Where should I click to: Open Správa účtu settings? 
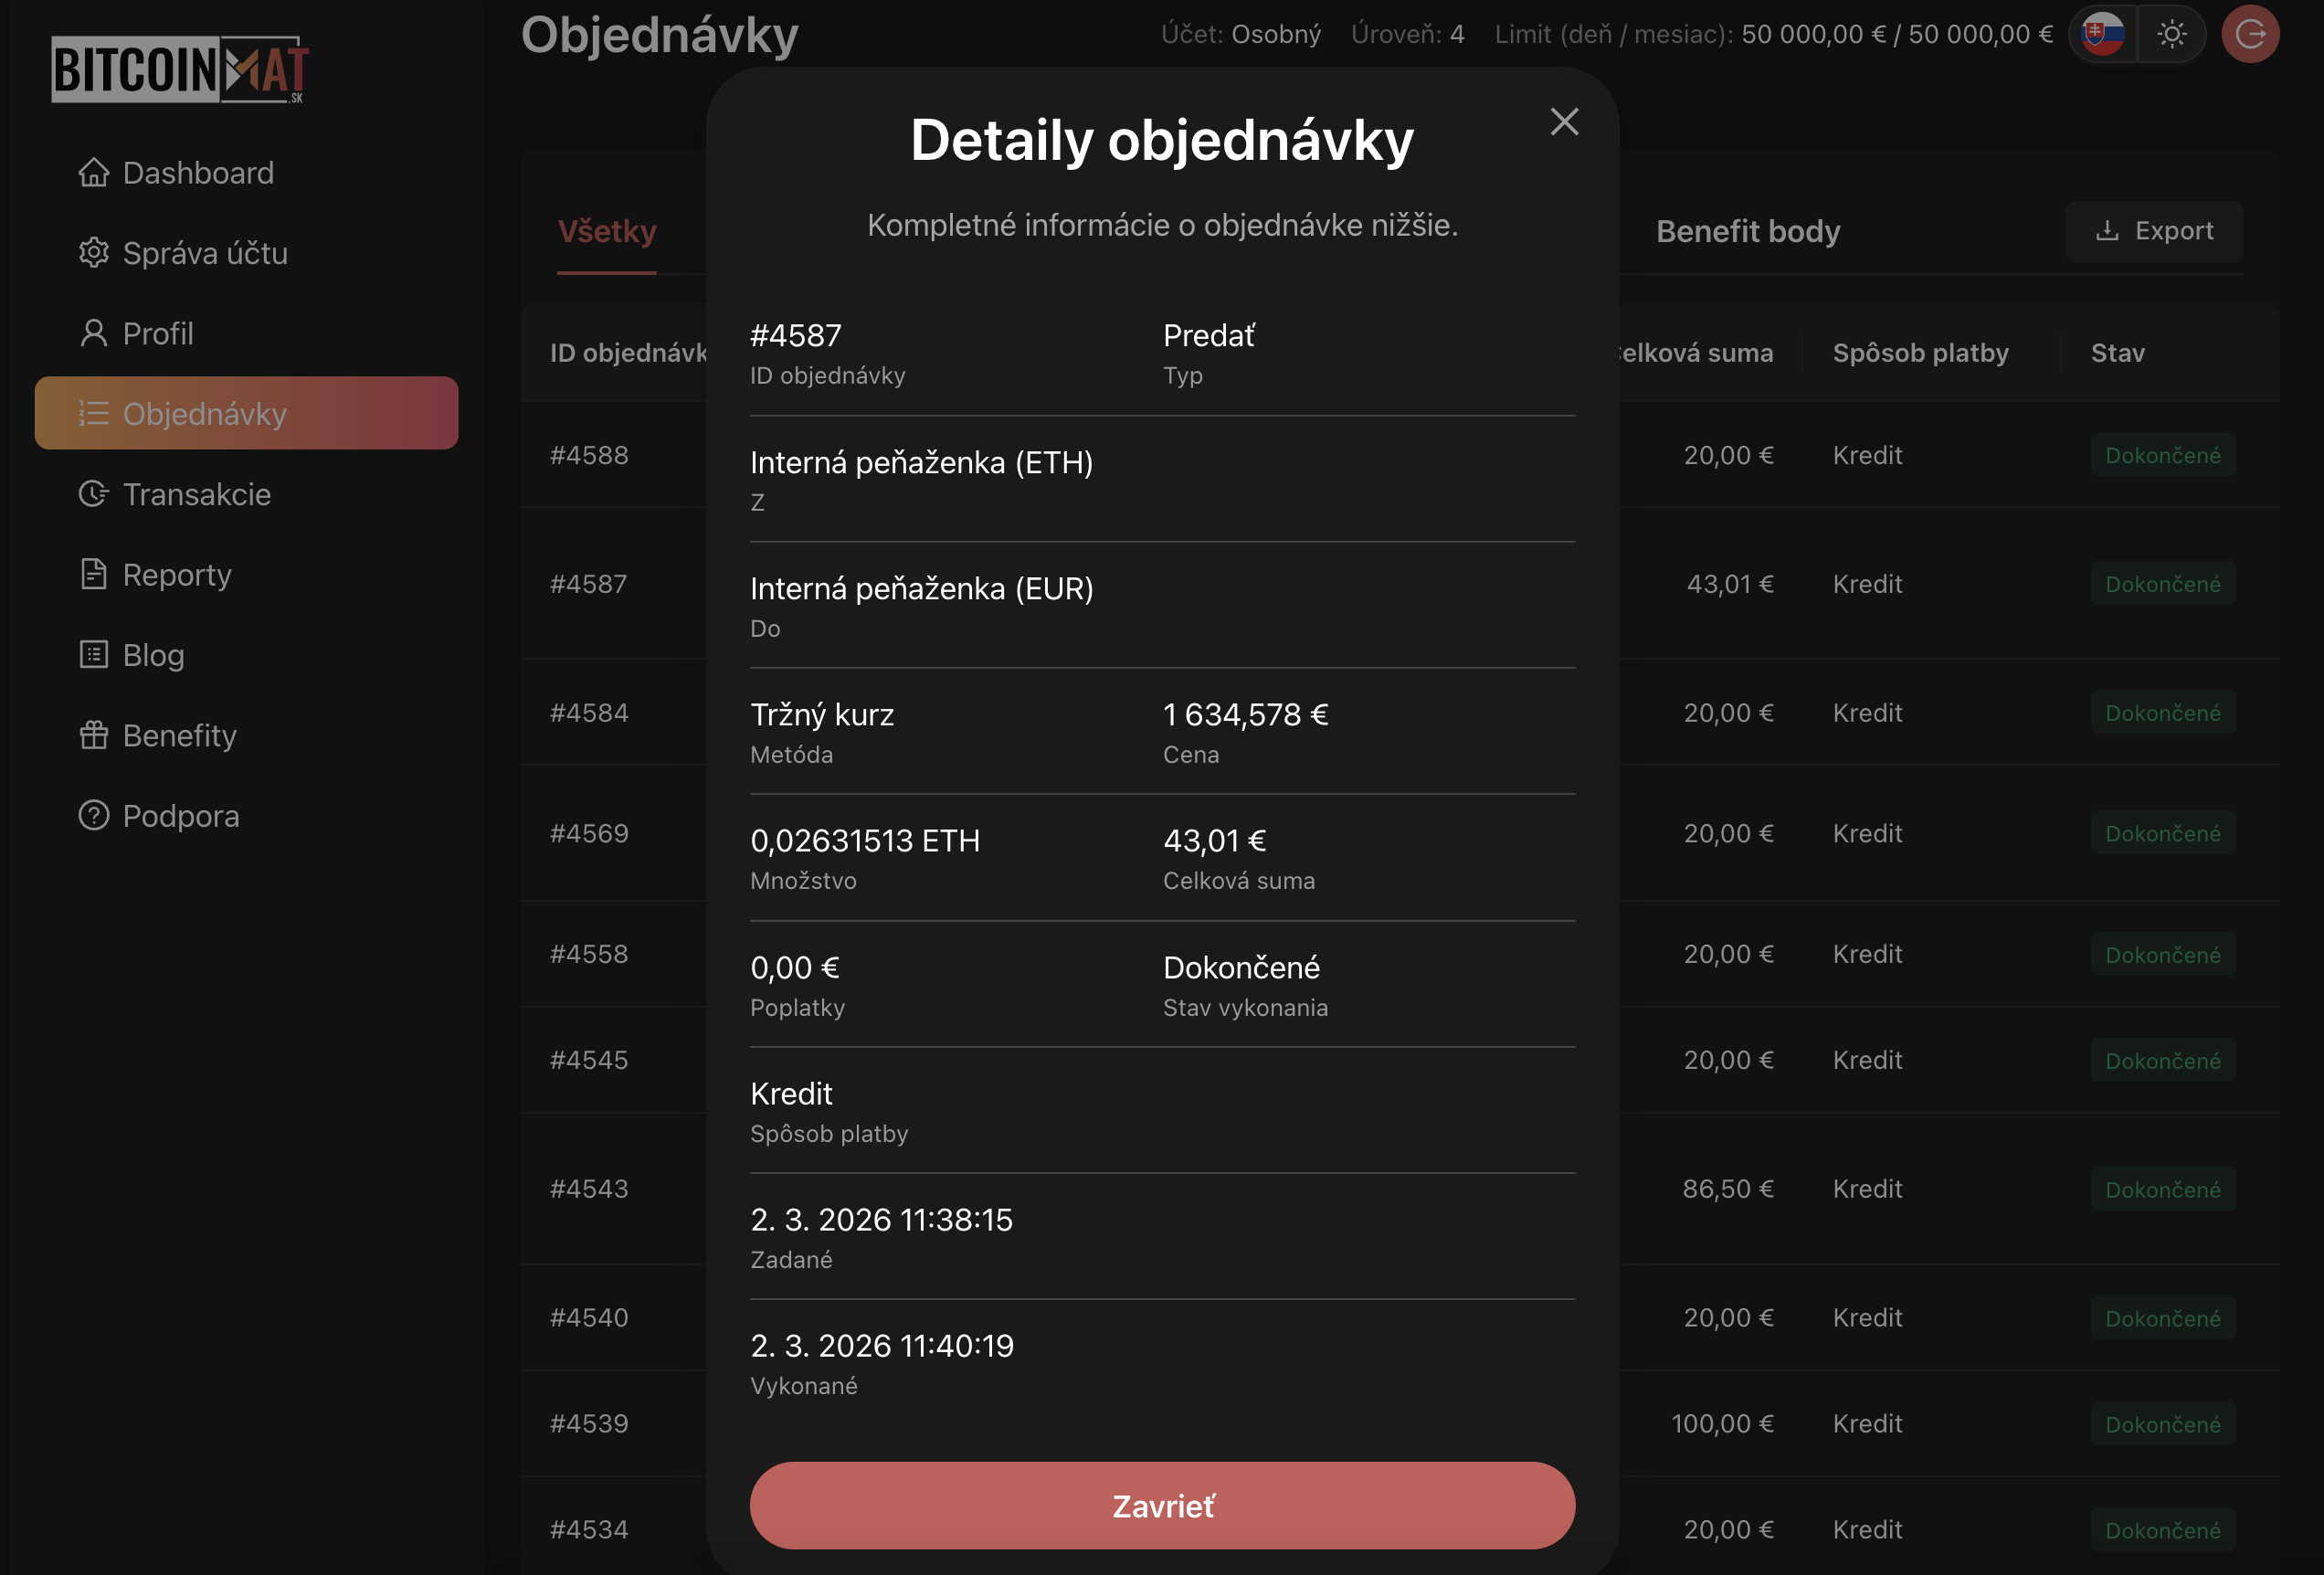pos(205,253)
